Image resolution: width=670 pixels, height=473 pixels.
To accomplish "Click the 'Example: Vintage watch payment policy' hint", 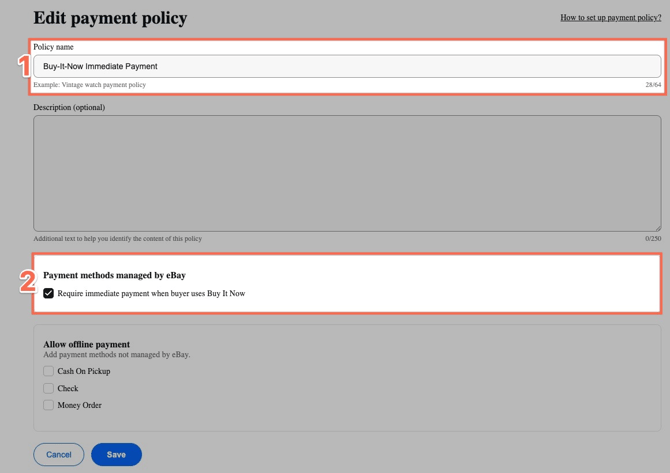I will 89,85.
